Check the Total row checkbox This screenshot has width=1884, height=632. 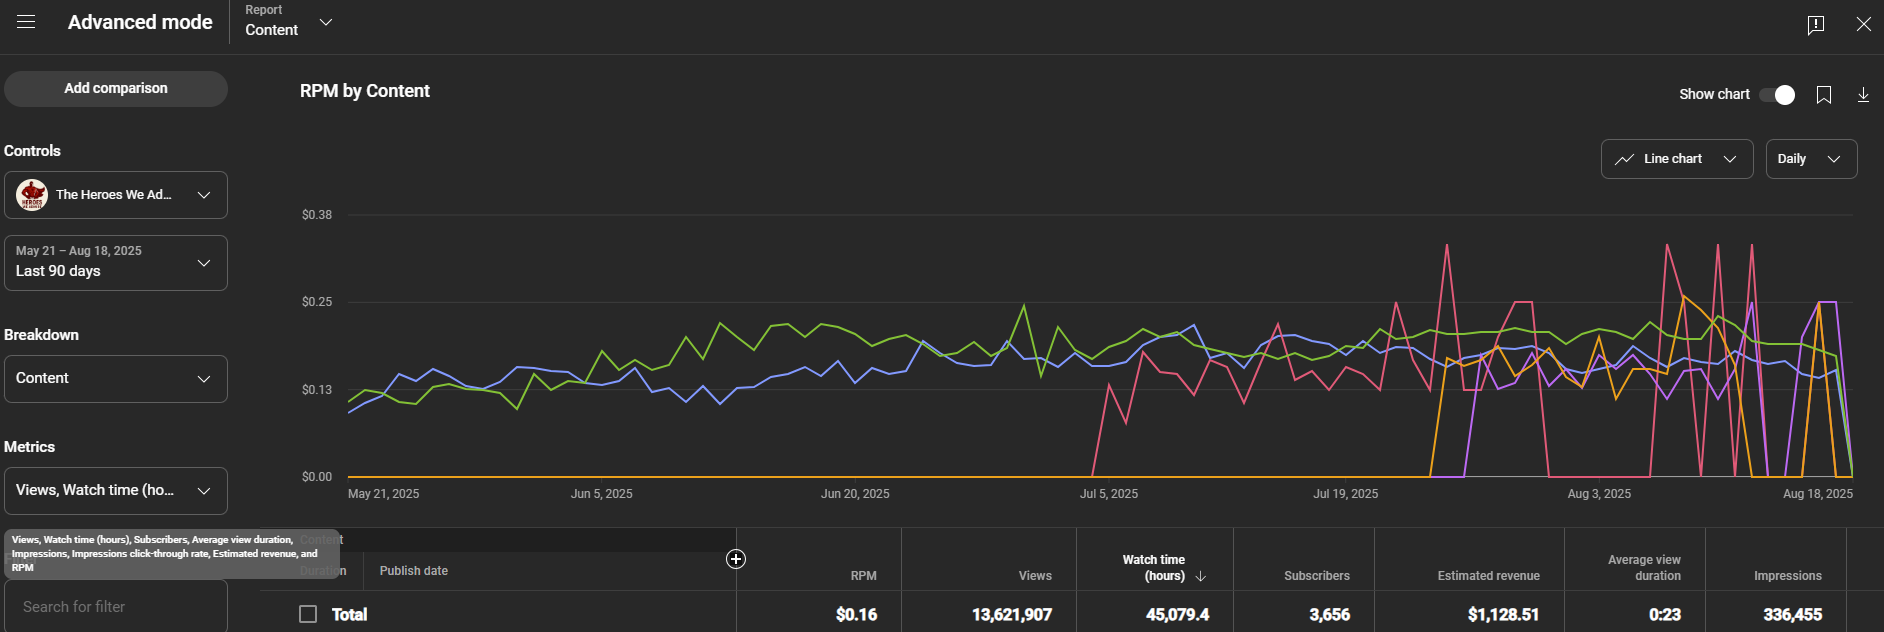[308, 614]
